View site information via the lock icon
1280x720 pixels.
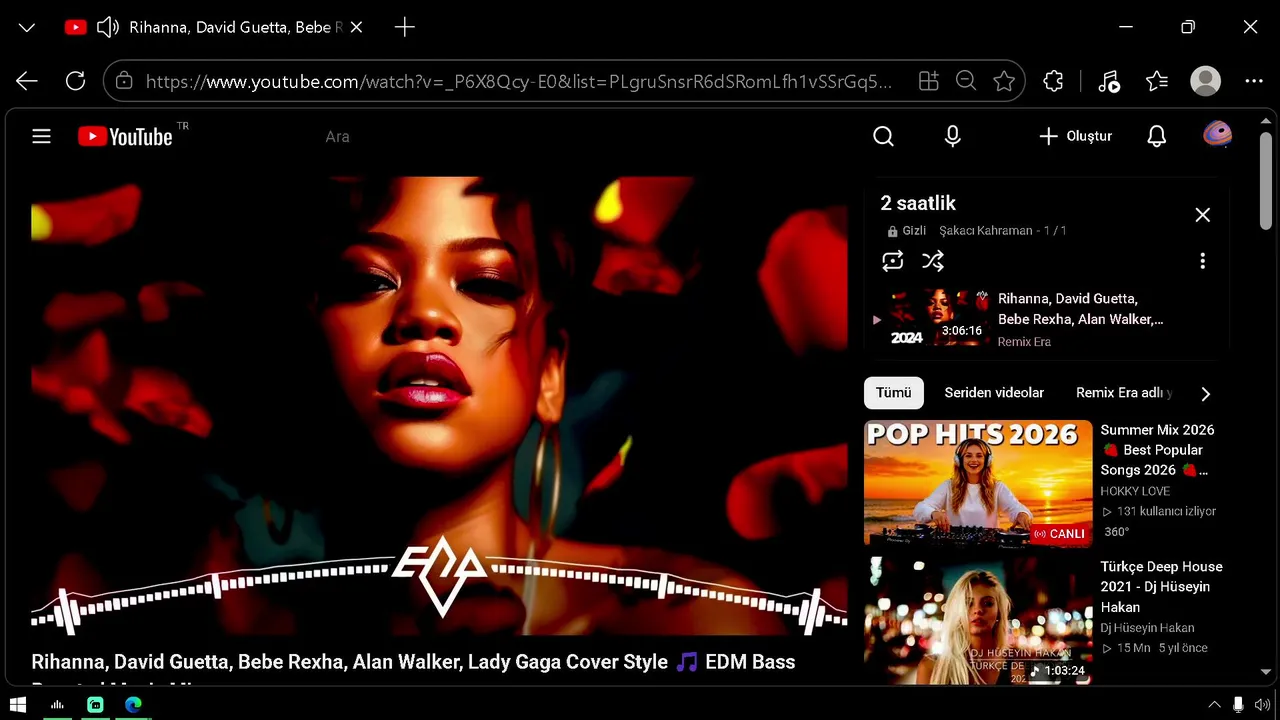pyautogui.click(x=124, y=81)
